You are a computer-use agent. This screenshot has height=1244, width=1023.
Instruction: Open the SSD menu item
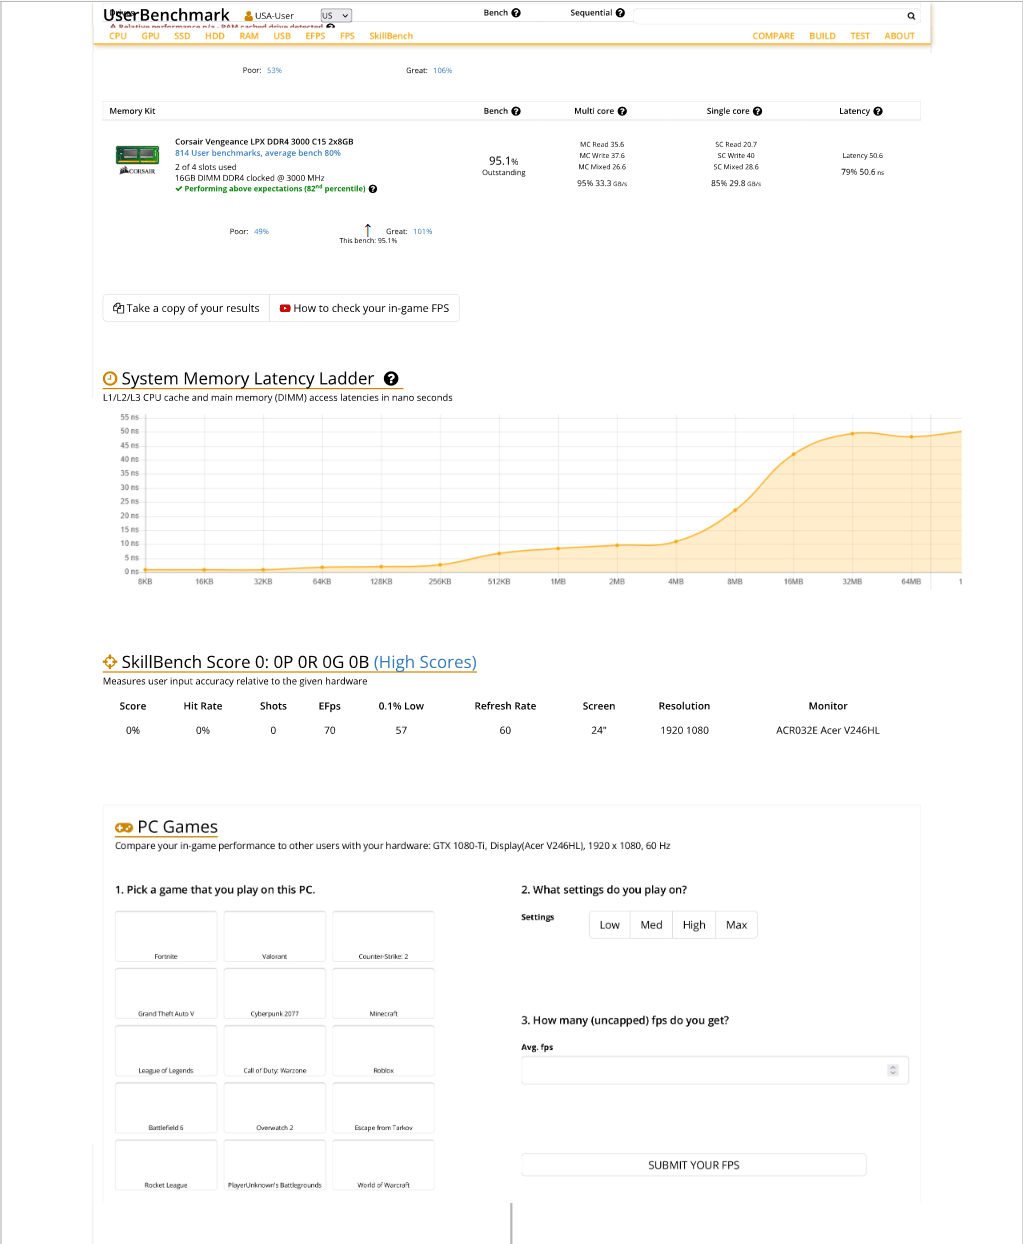182,36
